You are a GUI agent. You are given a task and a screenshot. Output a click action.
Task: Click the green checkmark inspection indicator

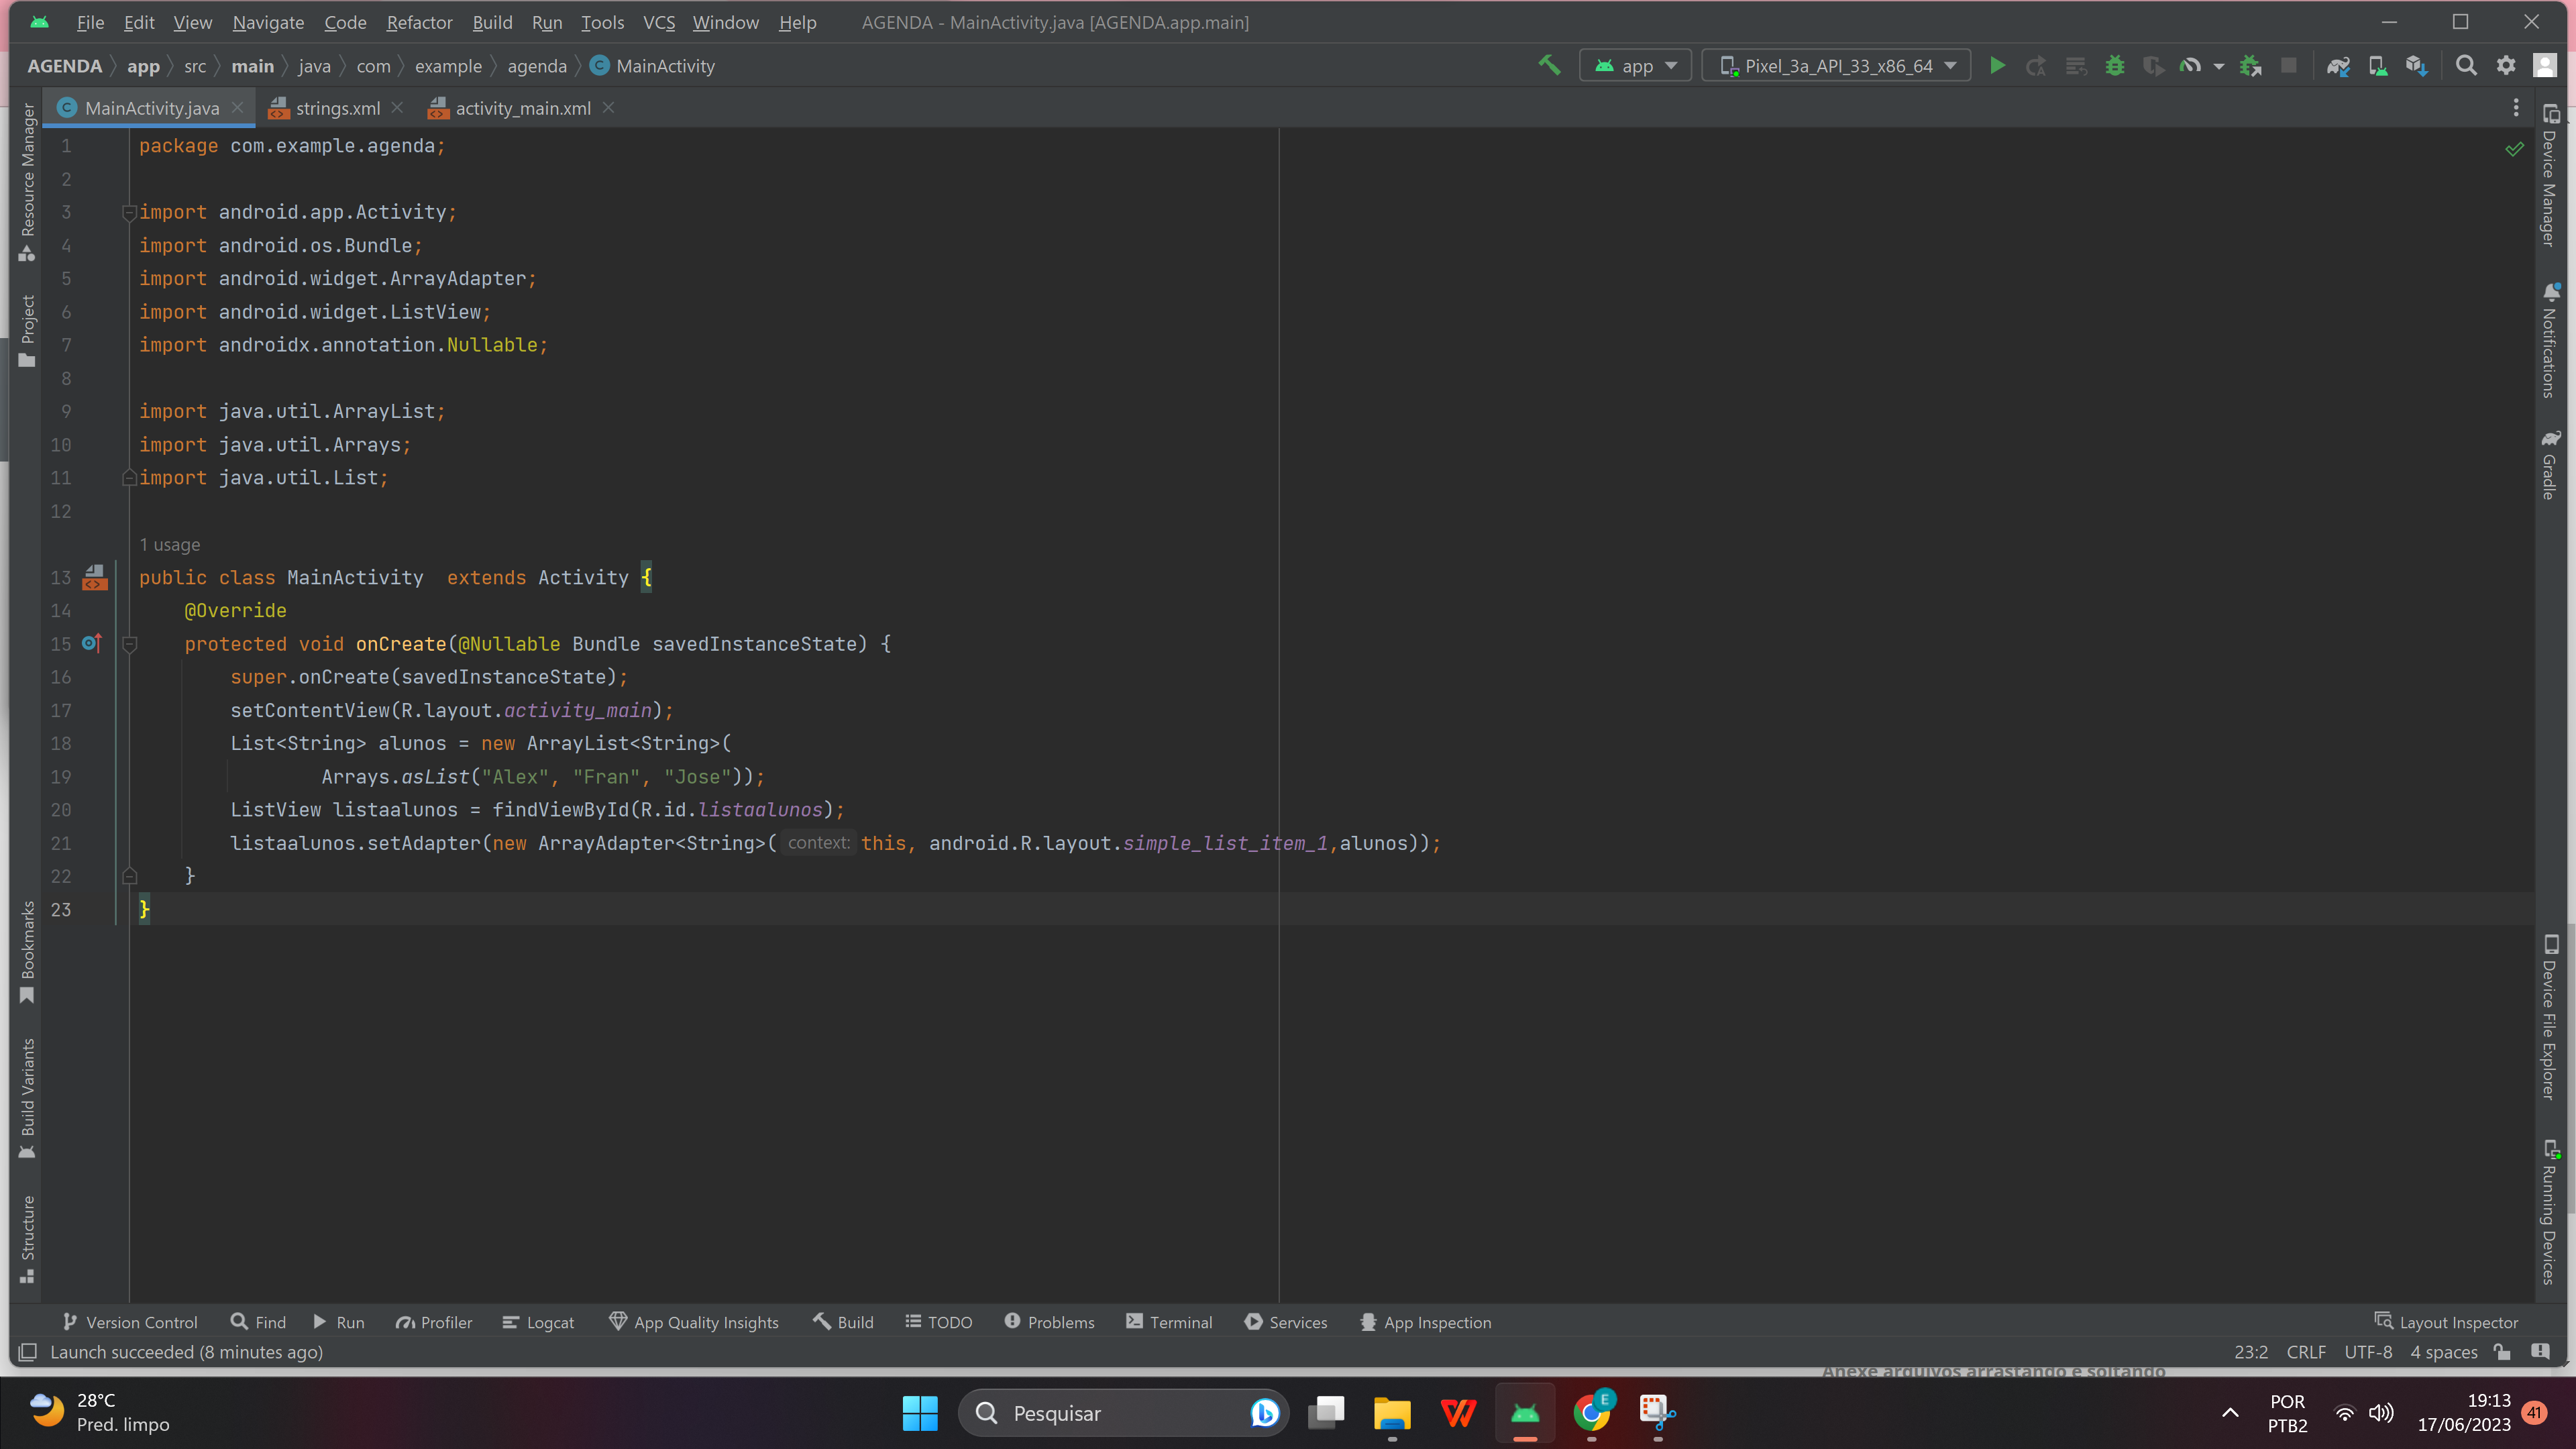pos(2514,149)
